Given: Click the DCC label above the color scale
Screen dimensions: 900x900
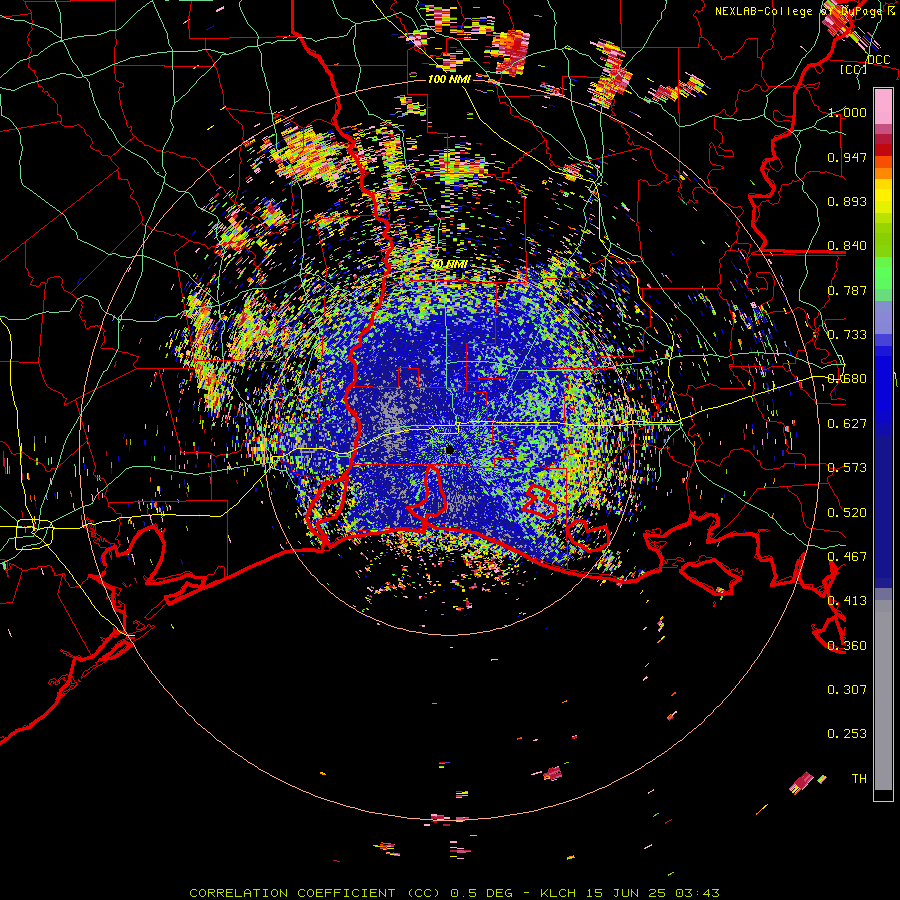Looking at the screenshot, I should pyautogui.click(x=878, y=60).
